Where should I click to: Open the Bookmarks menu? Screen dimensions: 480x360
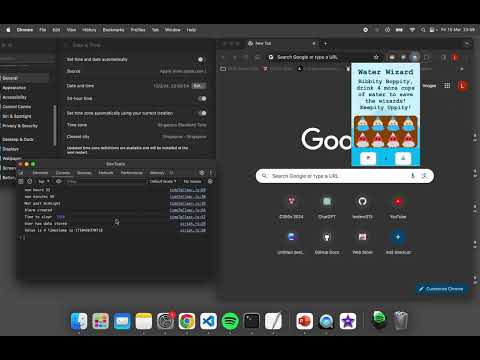click(113, 30)
